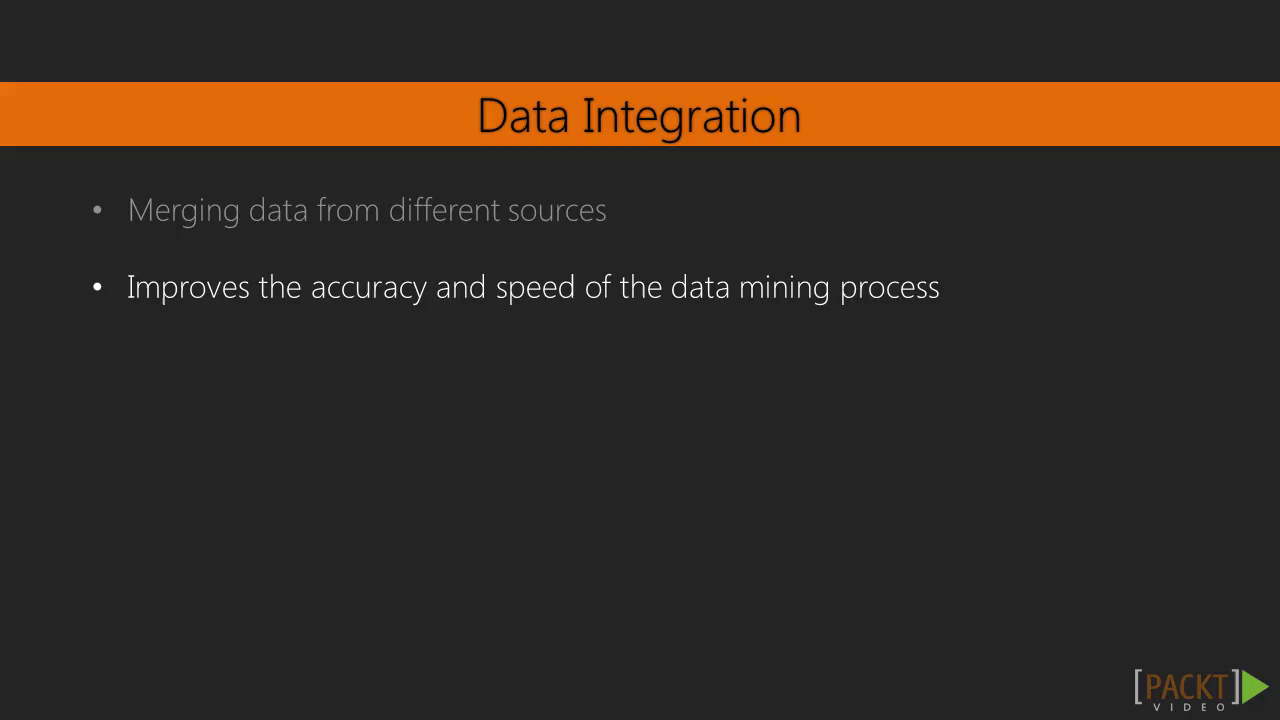Click the green play triangle in Packt logo
This screenshot has width=1280, height=720.
(1254, 687)
